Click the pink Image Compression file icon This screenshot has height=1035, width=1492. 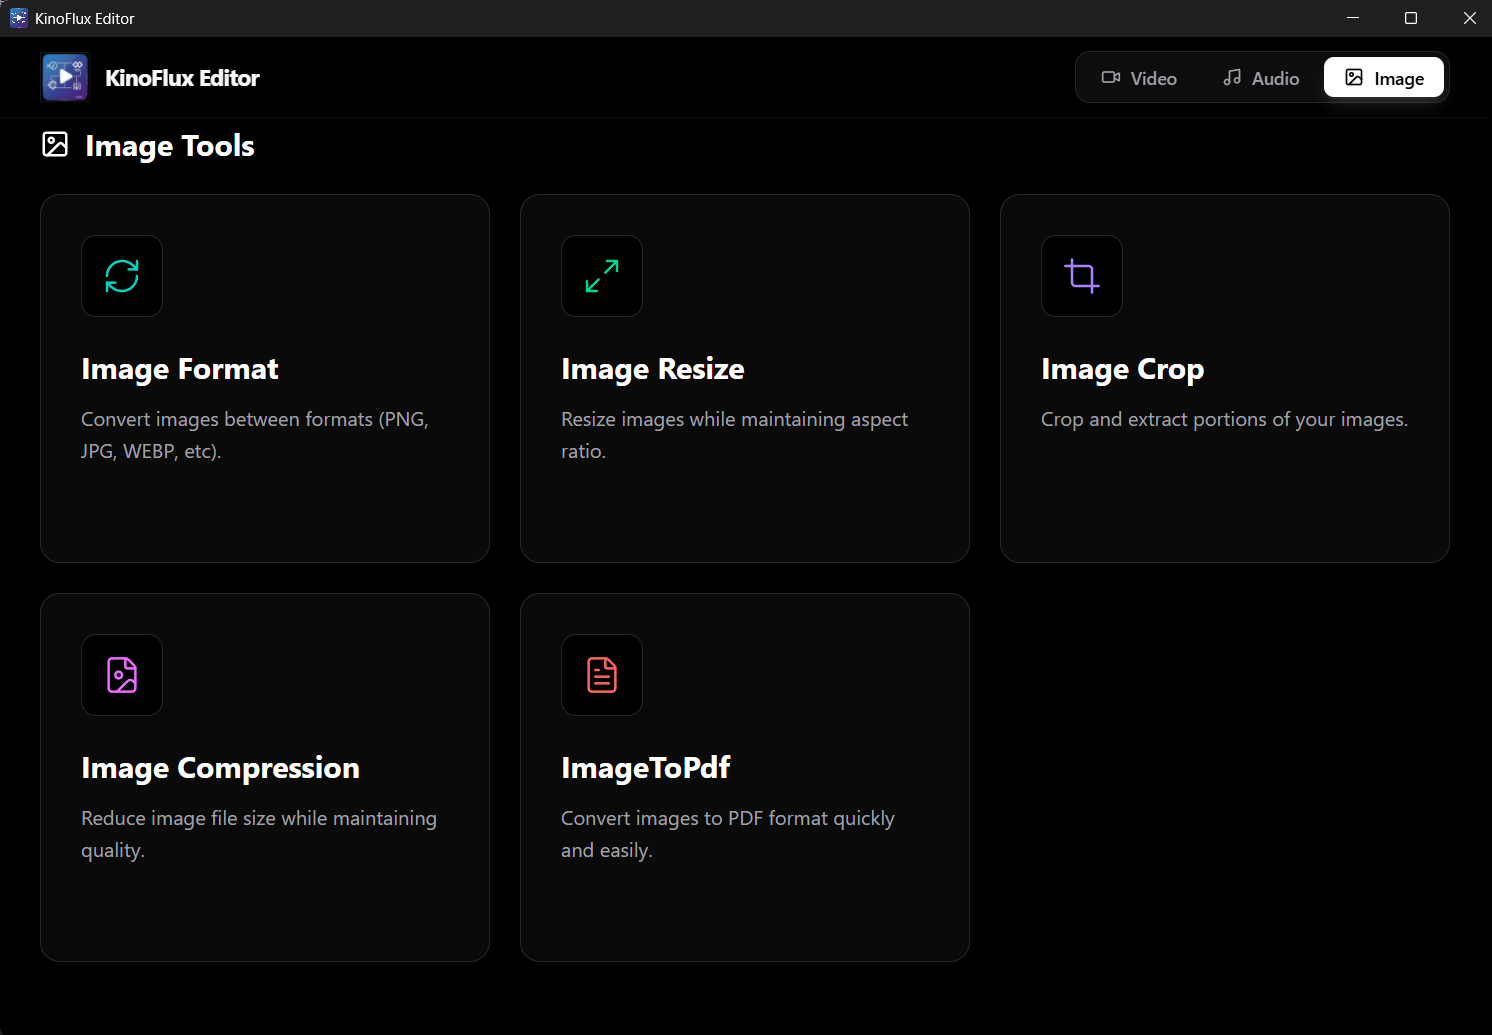(122, 675)
